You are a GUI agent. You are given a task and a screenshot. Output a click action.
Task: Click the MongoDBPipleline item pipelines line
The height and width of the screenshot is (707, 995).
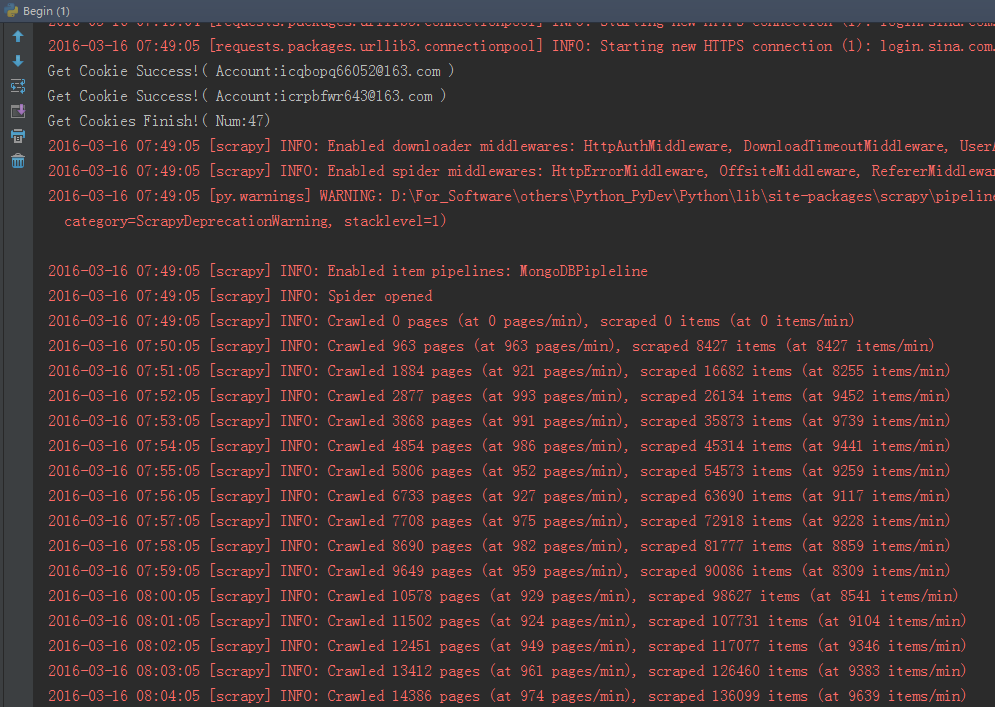click(348, 271)
